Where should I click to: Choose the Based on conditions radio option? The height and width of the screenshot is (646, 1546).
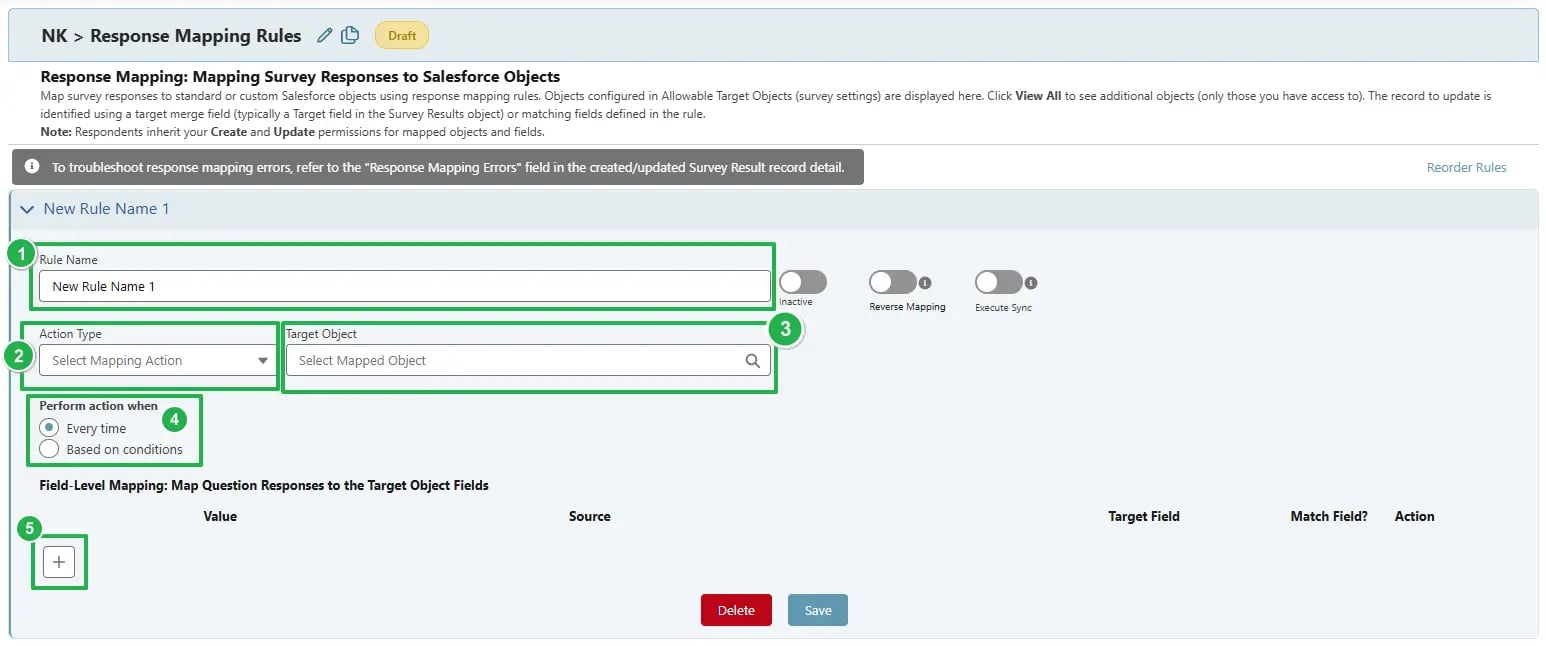pyautogui.click(x=49, y=449)
